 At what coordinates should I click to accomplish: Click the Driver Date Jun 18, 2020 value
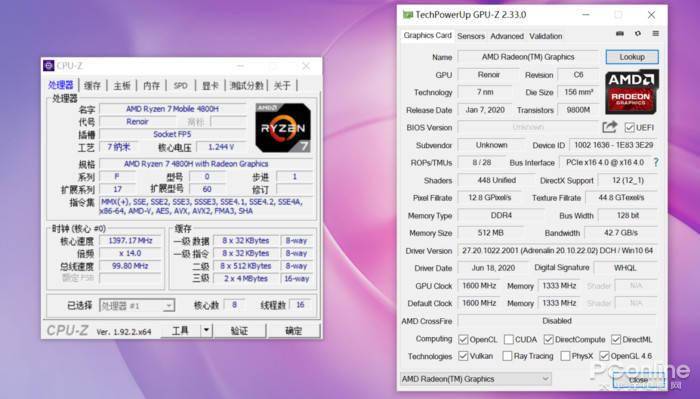[493, 268]
